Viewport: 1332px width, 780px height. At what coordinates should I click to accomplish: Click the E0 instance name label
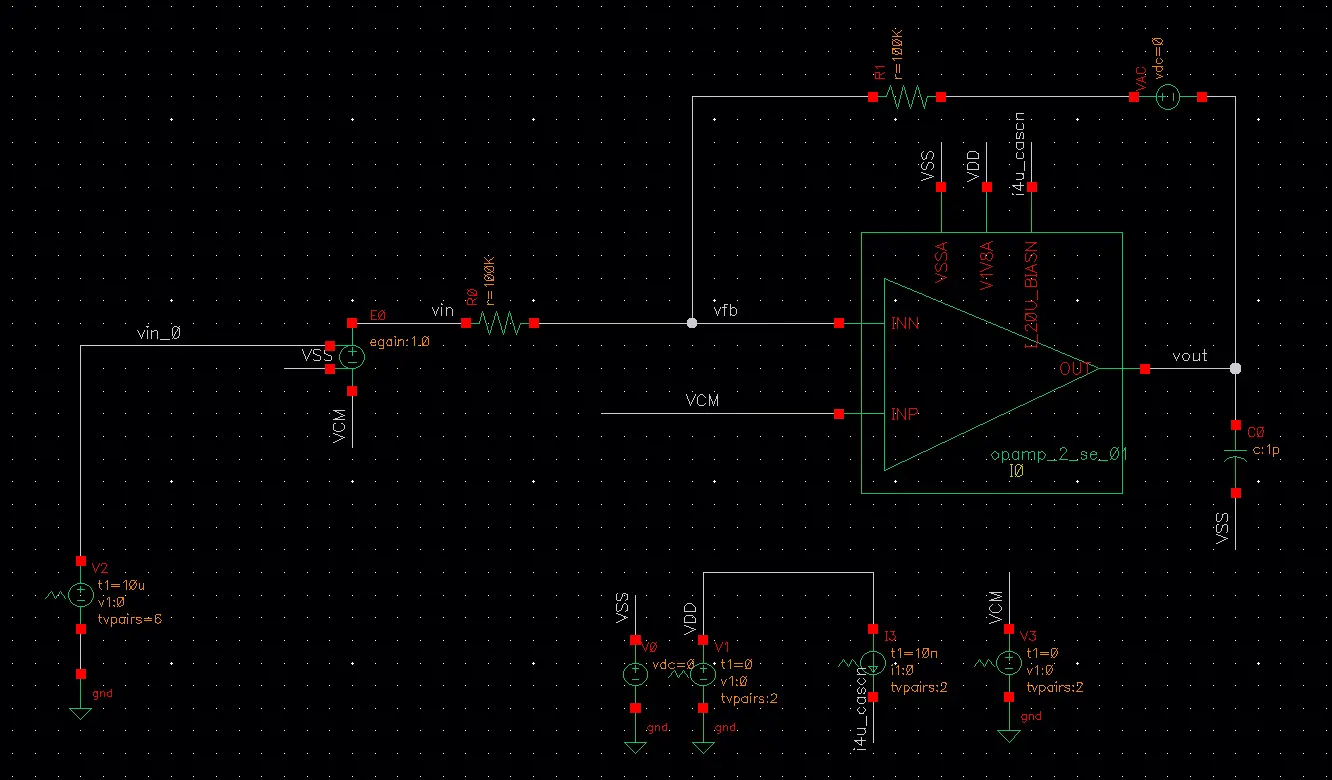tap(378, 315)
